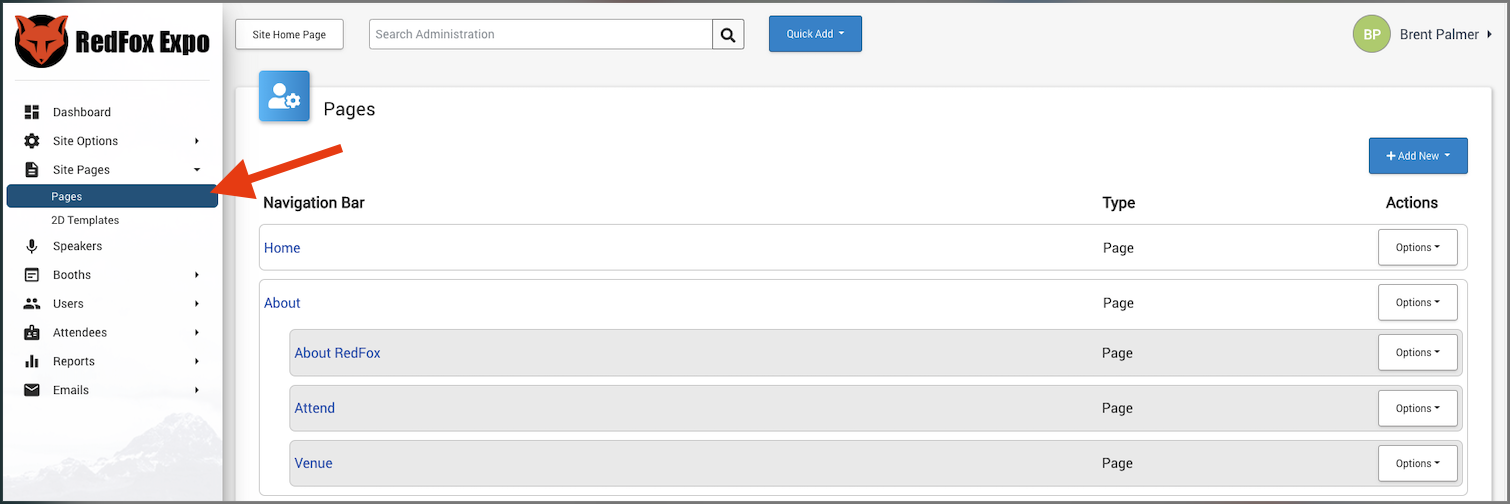The height and width of the screenshot is (504, 1510).
Task: Click the Emails envelope icon
Action: [32, 390]
